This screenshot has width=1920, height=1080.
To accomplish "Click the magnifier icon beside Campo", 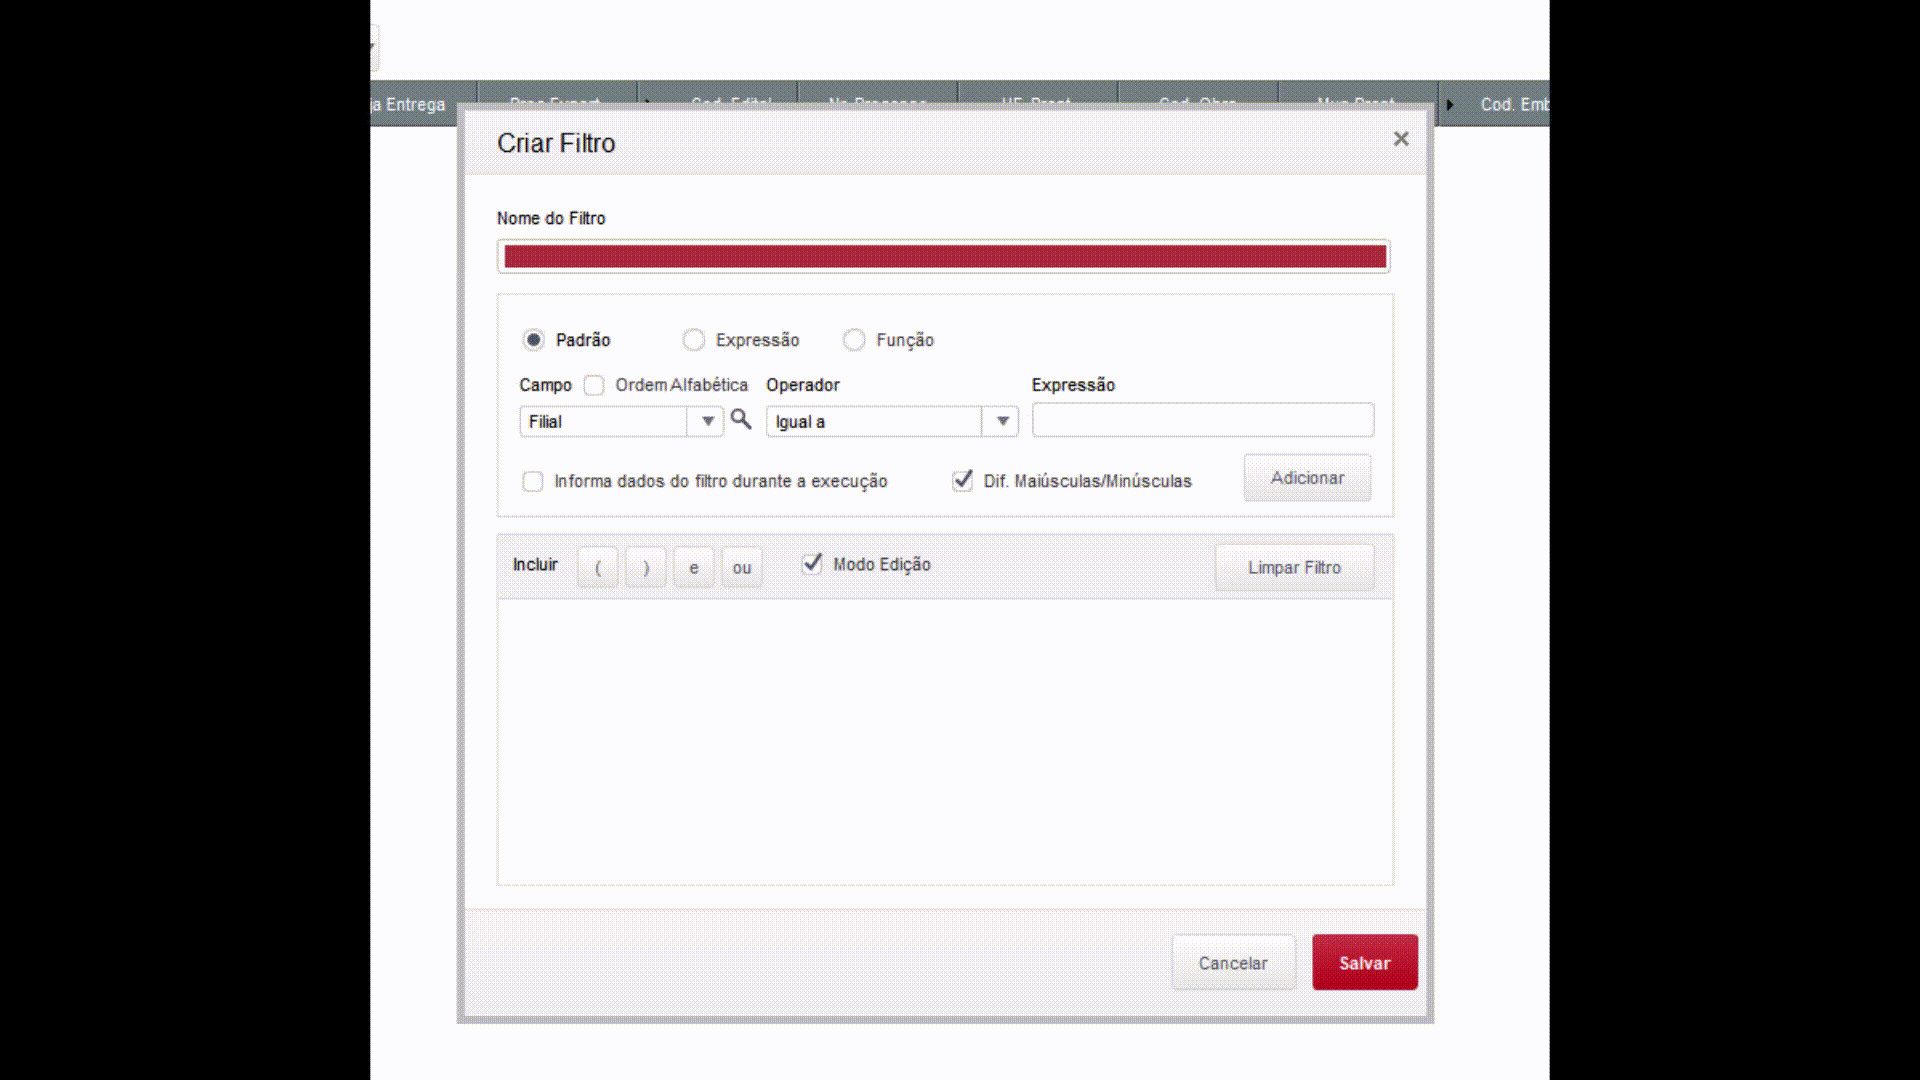I will tap(740, 420).
